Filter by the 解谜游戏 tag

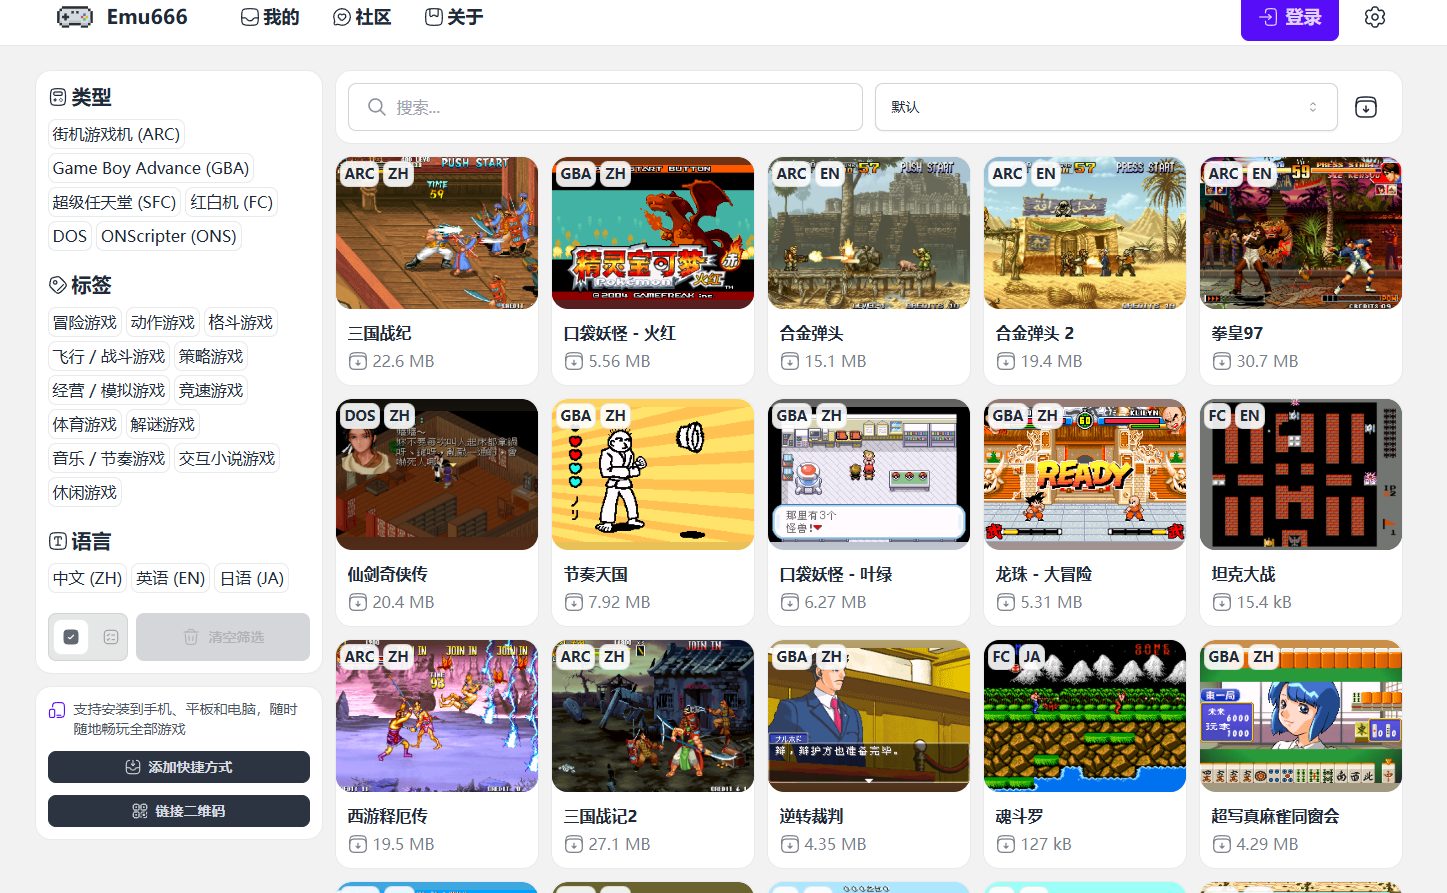(x=163, y=424)
